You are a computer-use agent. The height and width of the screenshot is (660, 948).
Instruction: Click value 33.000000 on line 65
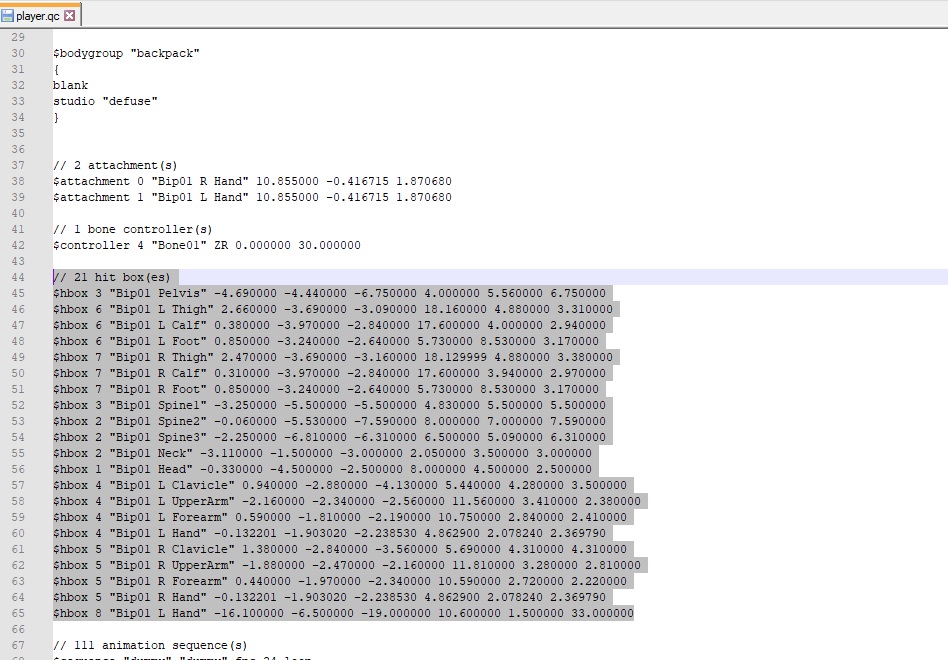[603, 613]
